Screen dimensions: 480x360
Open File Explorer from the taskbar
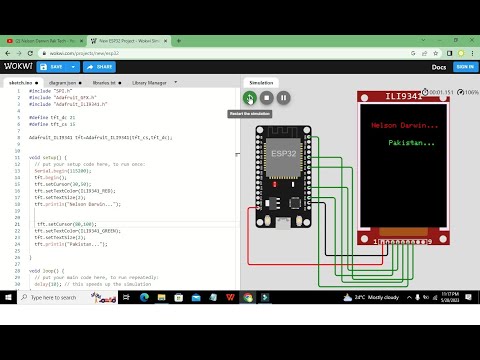click(162, 297)
